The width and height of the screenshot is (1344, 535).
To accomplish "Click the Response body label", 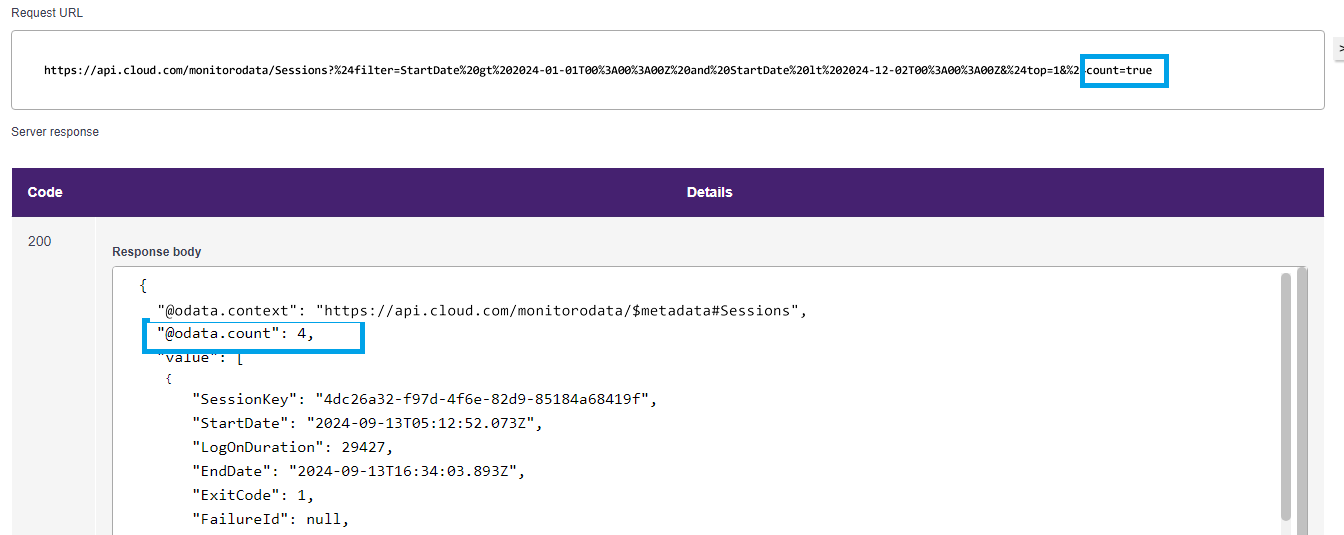I will click(156, 252).
